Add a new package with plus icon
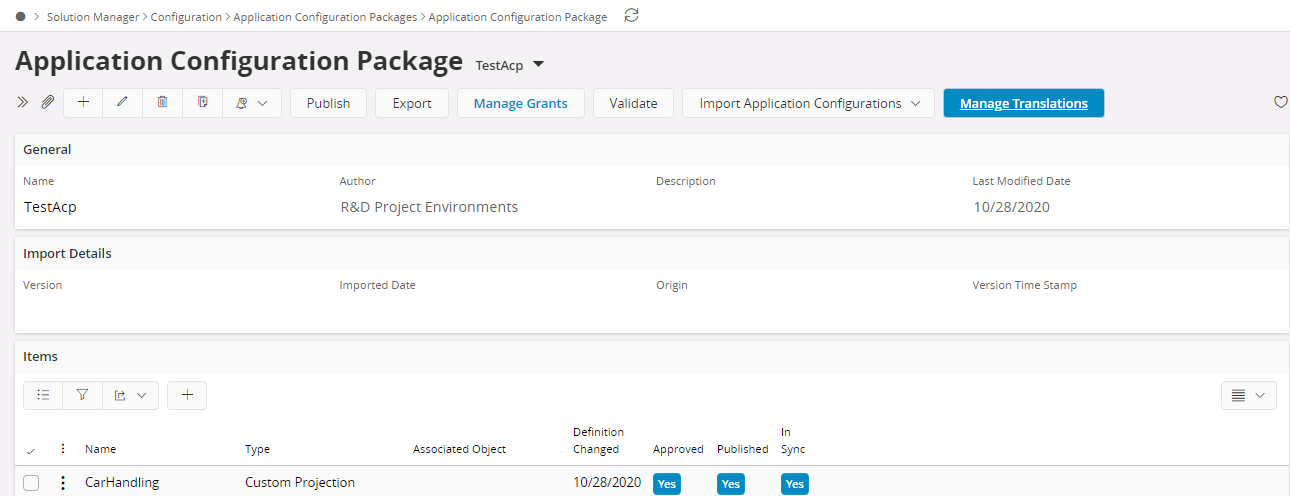The width and height of the screenshot is (1290, 496). (83, 103)
